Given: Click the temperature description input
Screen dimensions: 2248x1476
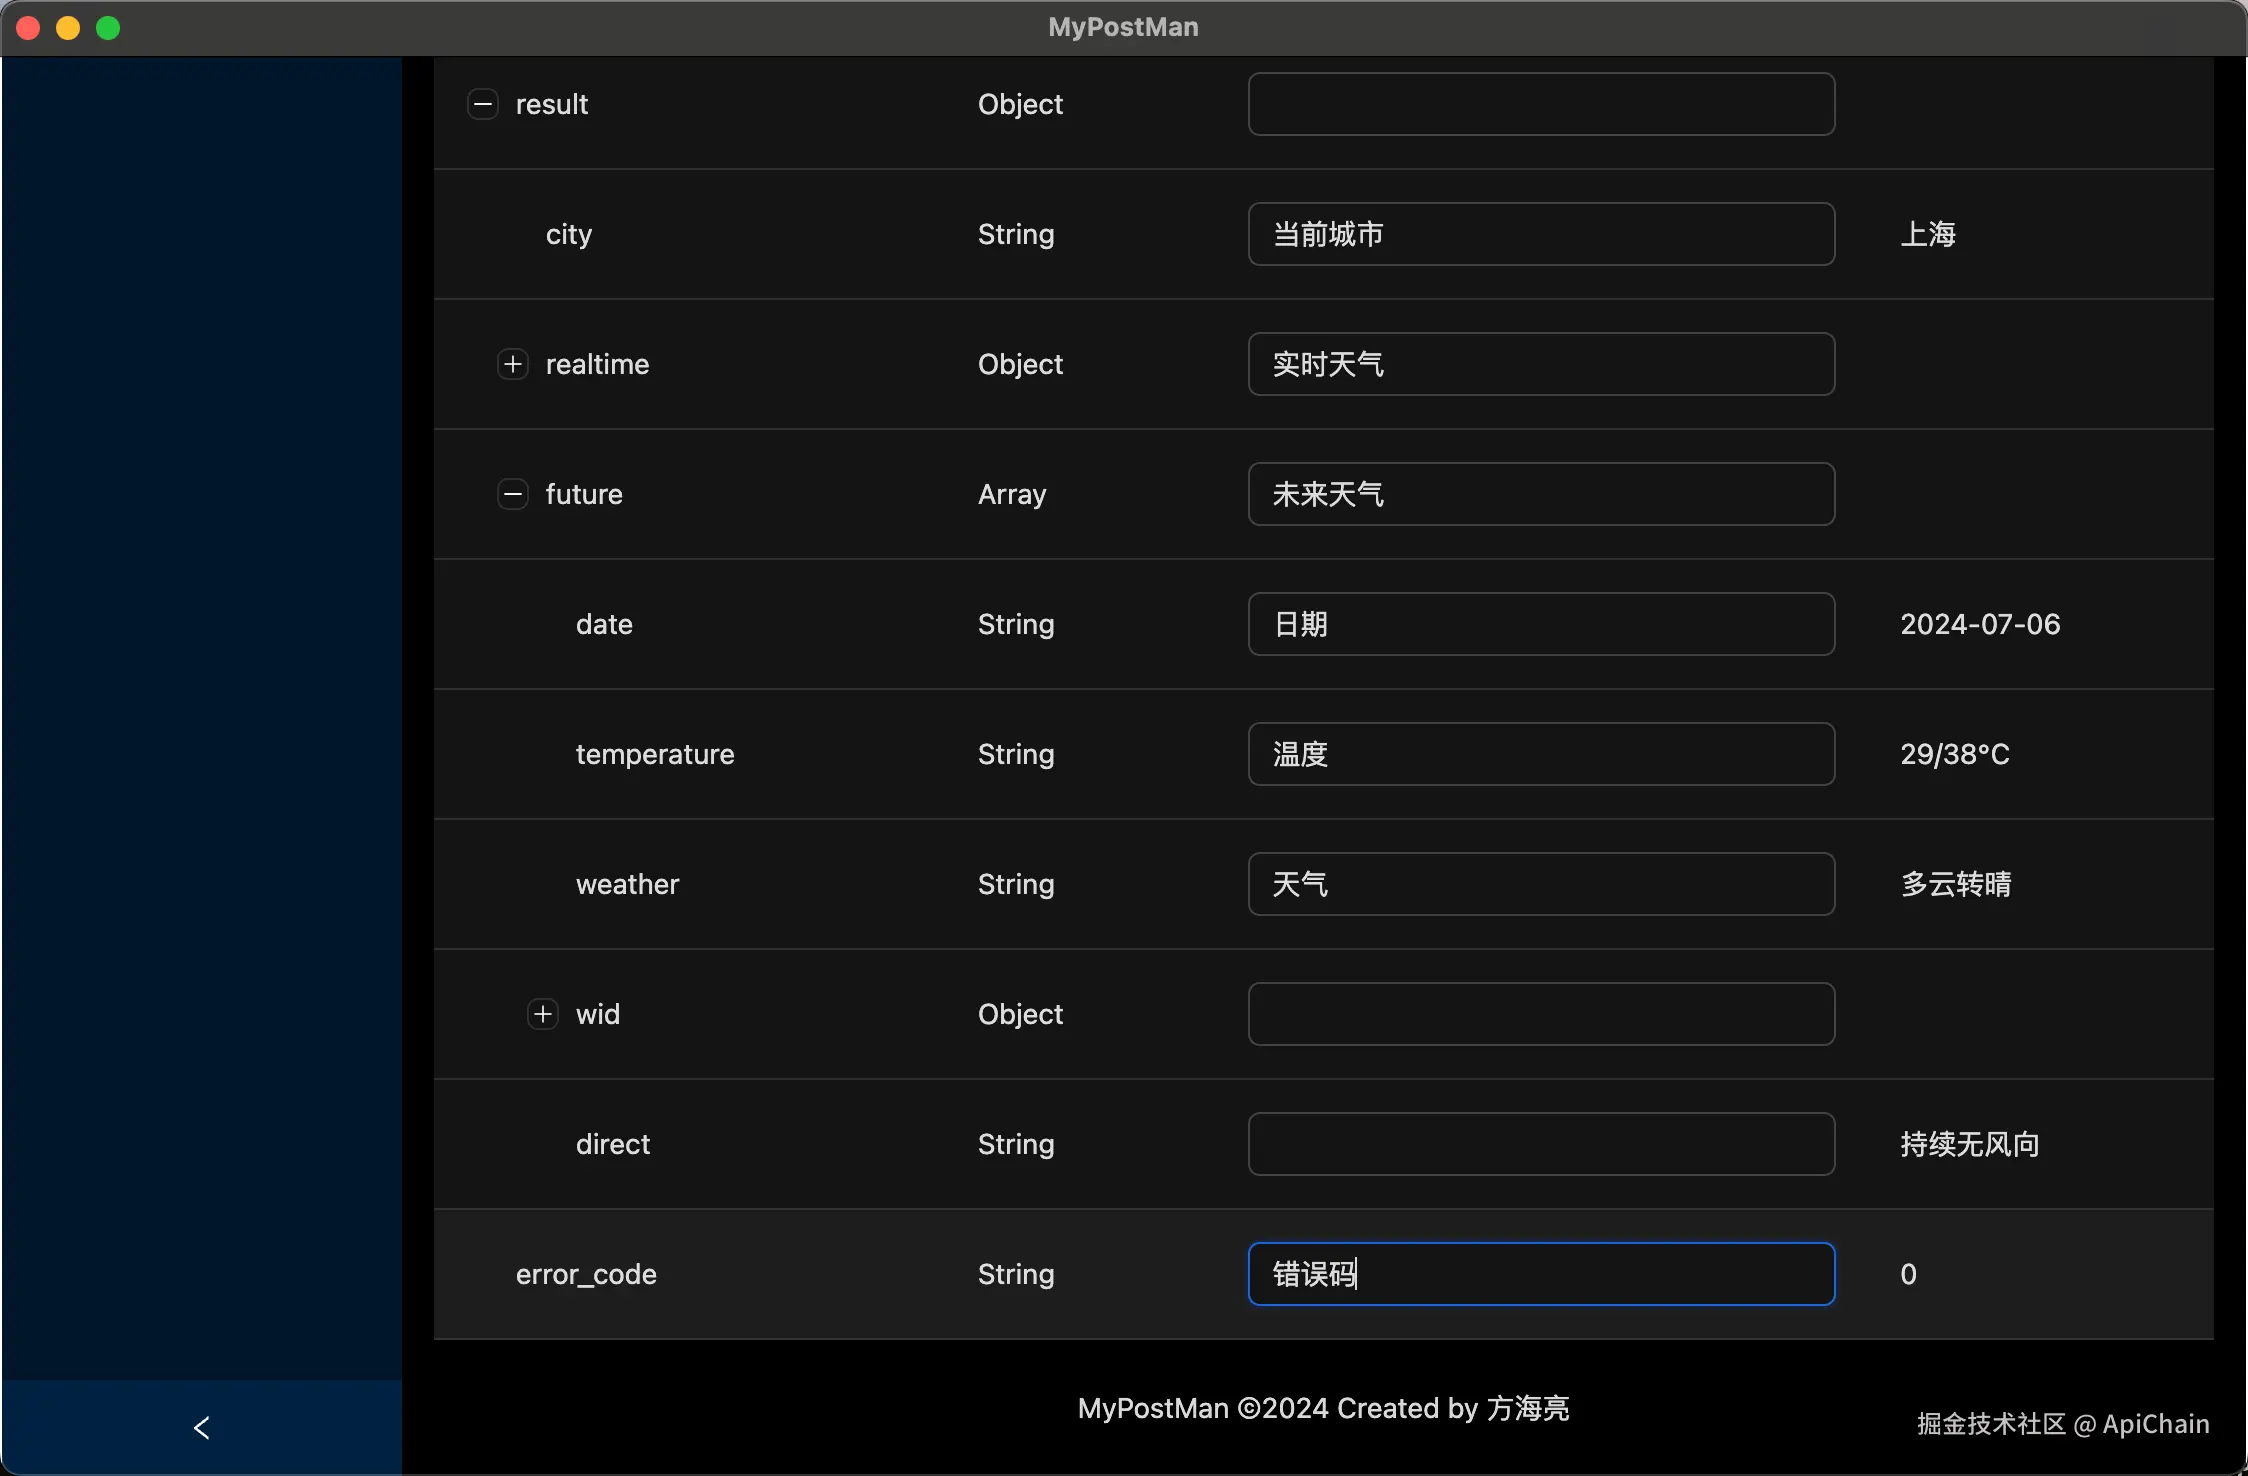Looking at the screenshot, I should coord(1540,754).
